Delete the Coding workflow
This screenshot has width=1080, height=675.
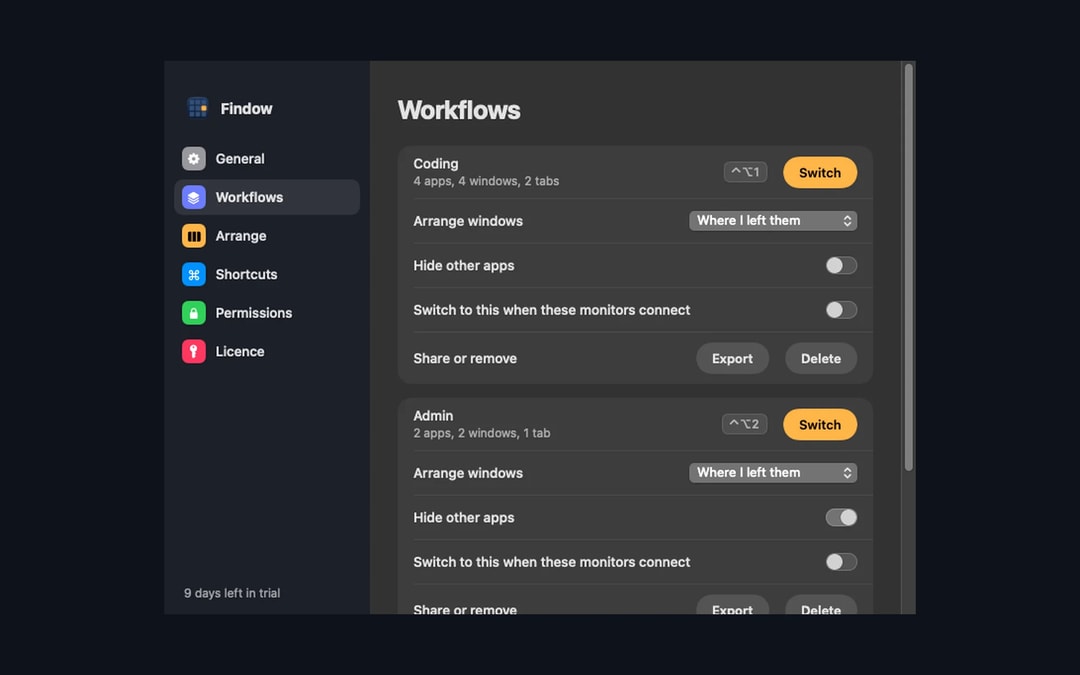pyautogui.click(x=820, y=358)
